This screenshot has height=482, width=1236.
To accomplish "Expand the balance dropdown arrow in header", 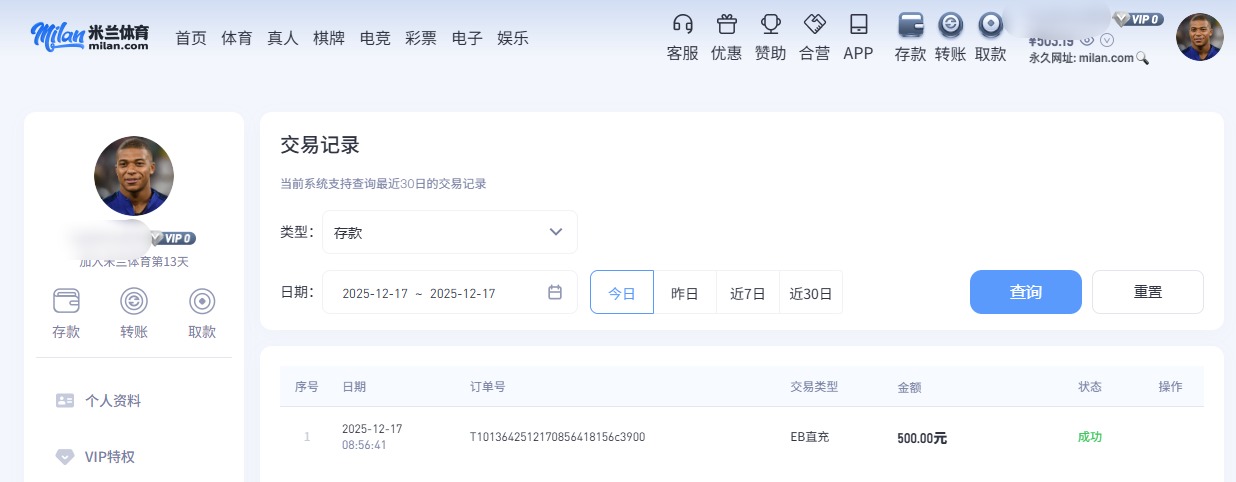I will pyautogui.click(x=1106, y=40).
